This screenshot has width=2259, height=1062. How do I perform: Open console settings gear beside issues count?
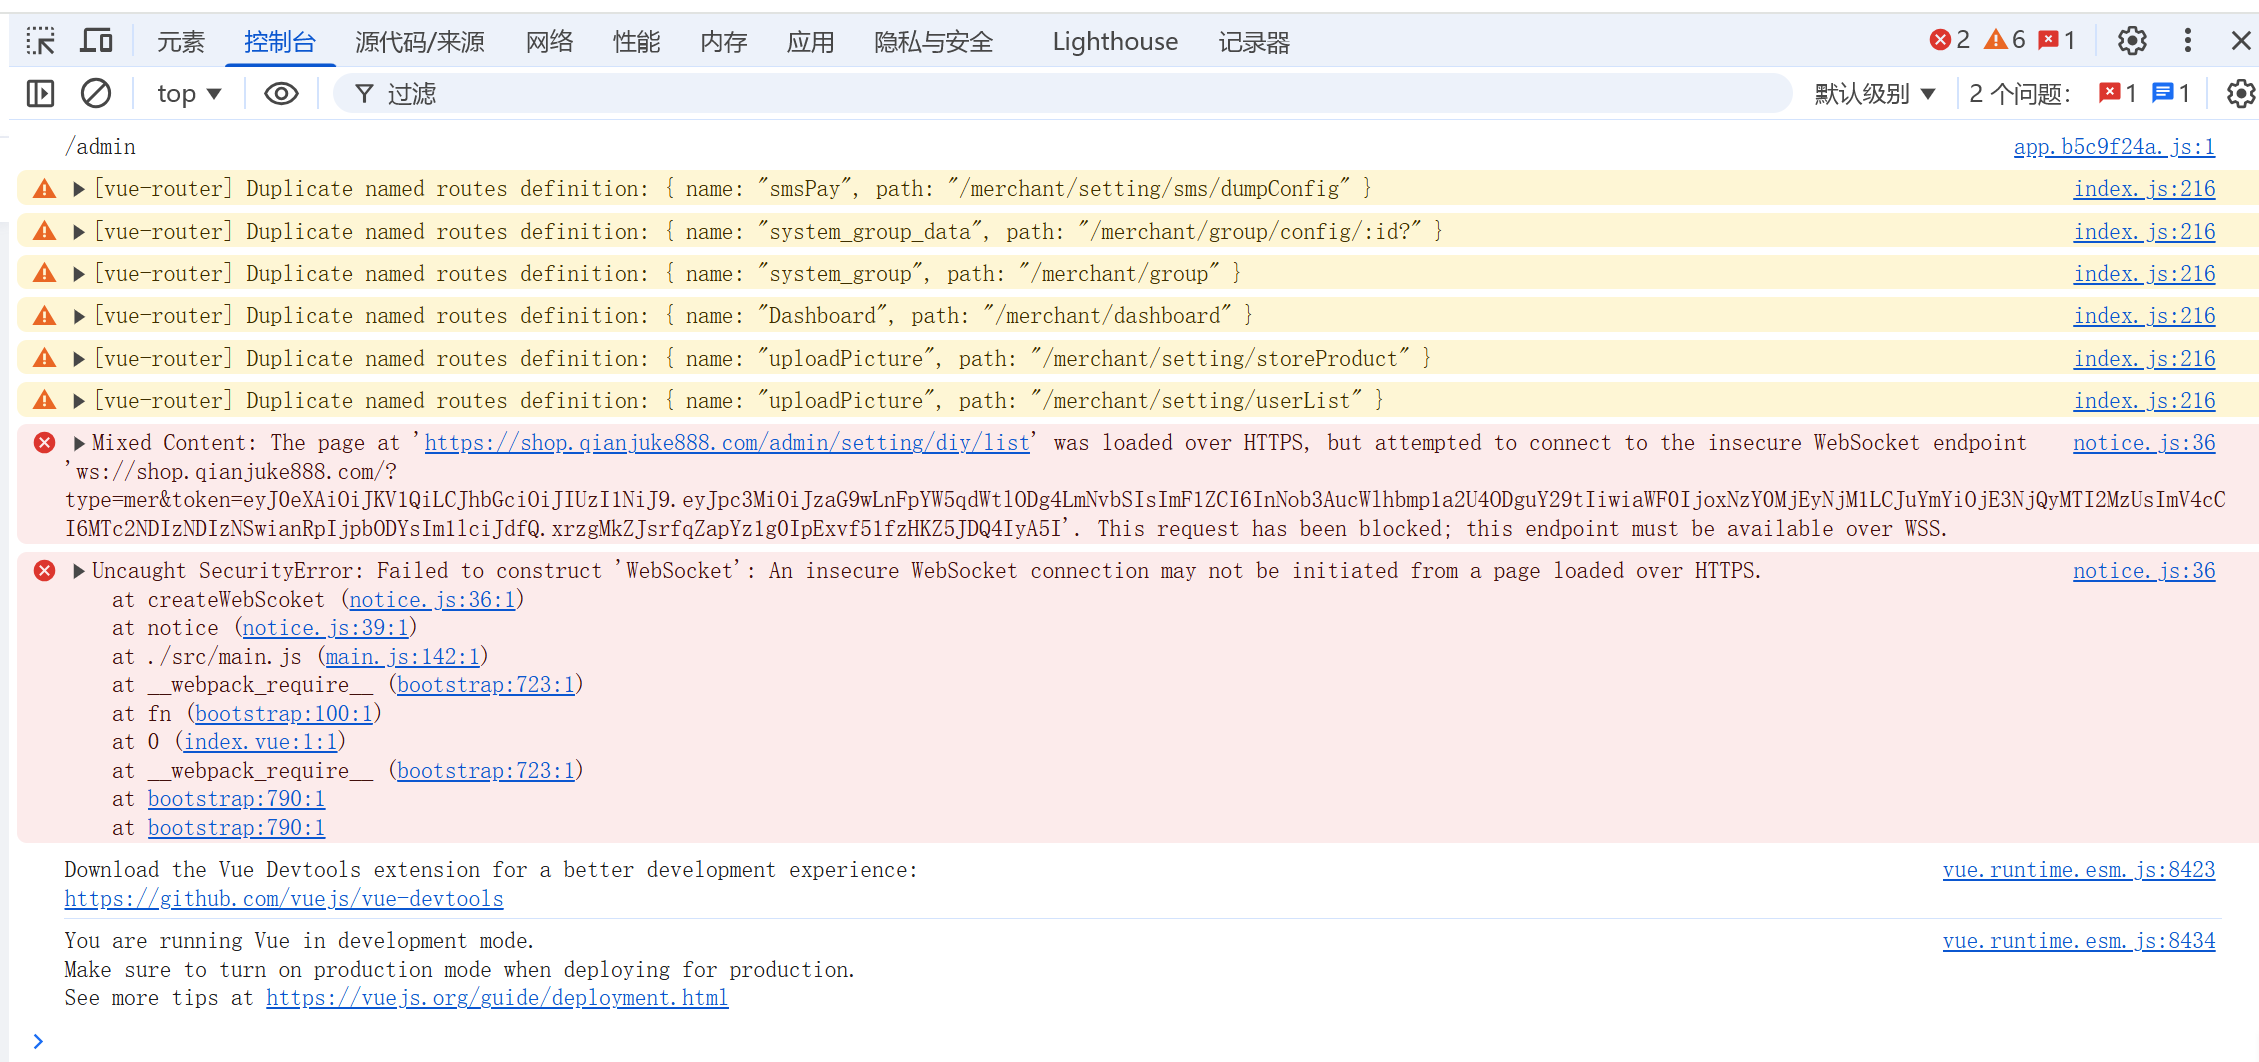(2240, 94)
